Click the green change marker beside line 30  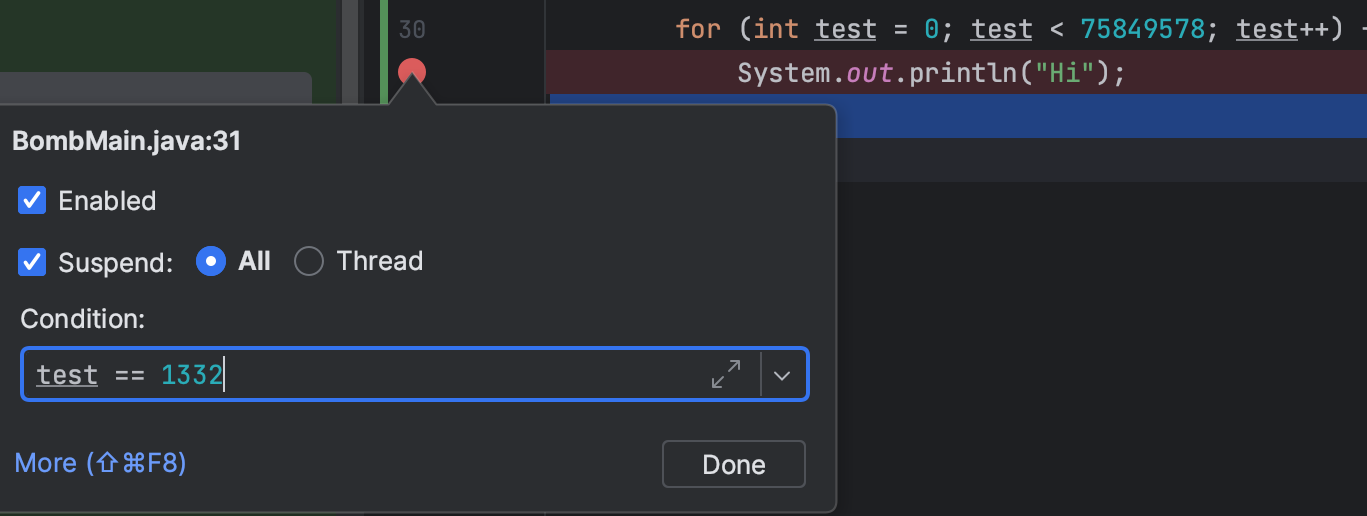(x=386, y=30)
